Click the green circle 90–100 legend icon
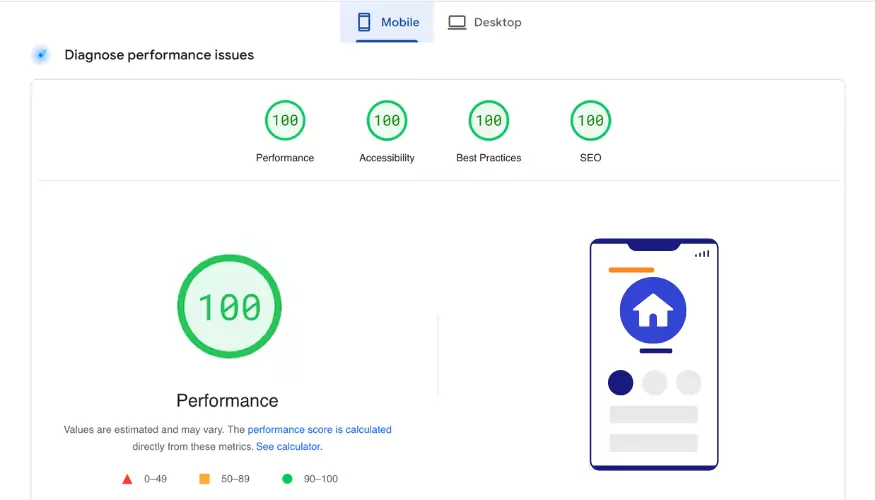The width and height of the screenshot is (875, 500). click(287, 479)
